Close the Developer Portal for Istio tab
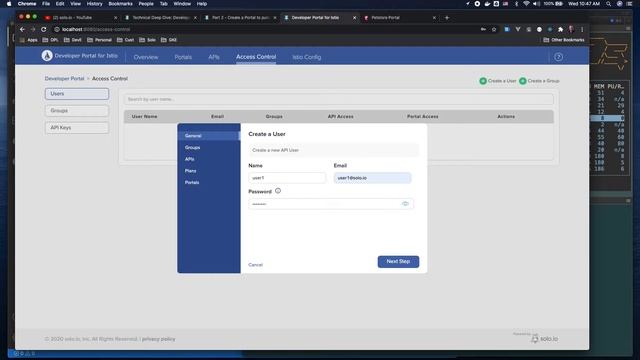The image size is (640, 360). (354, 18)
